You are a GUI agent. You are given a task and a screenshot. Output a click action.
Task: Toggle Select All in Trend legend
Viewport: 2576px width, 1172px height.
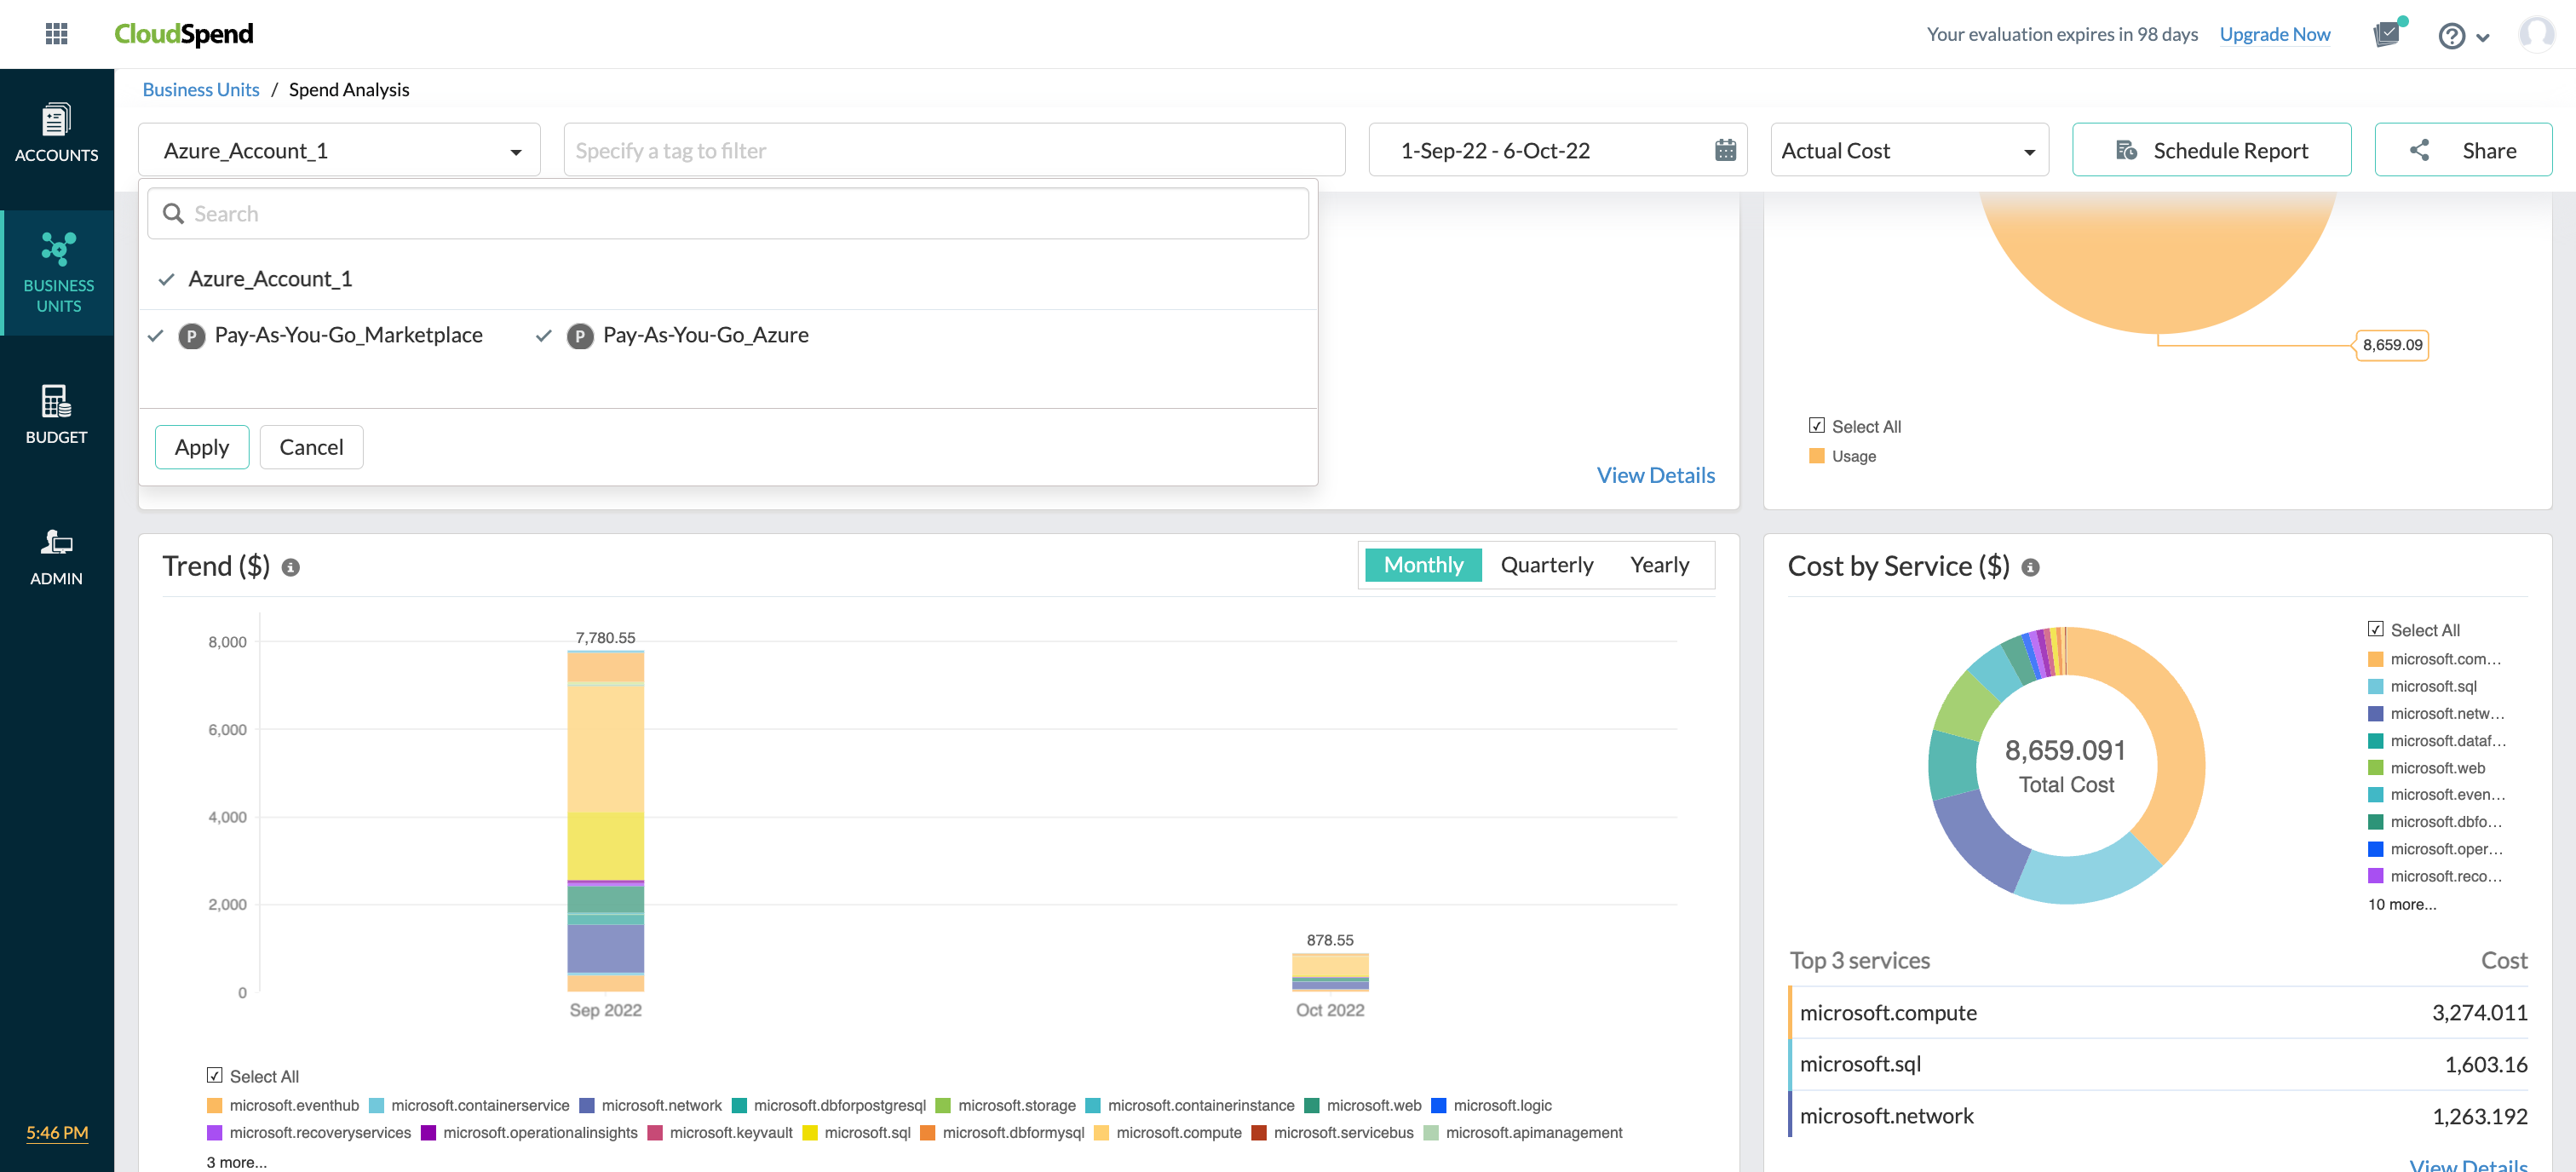pyautogui.click(x=215, y=1076)
